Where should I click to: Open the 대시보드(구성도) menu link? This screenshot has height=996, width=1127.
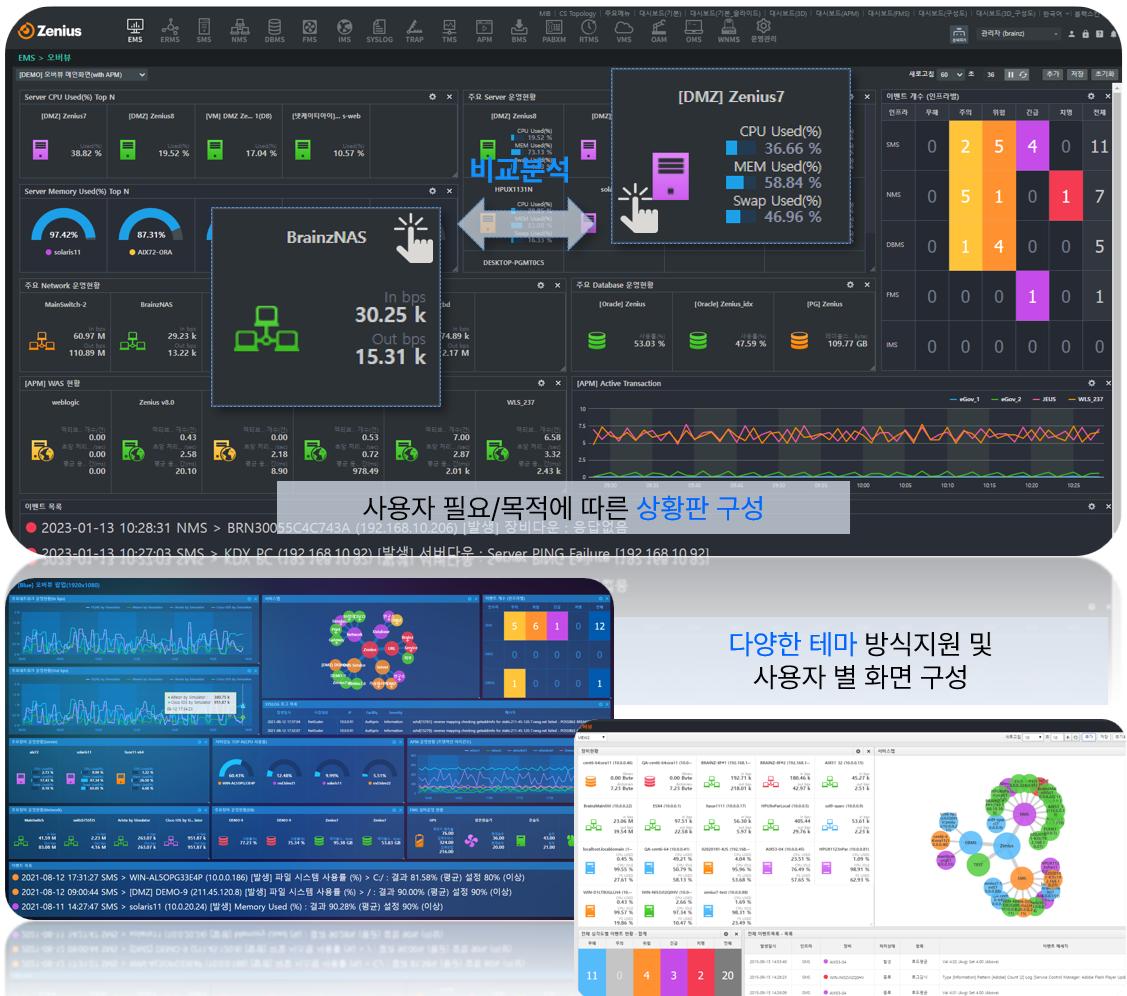(942, 13)
